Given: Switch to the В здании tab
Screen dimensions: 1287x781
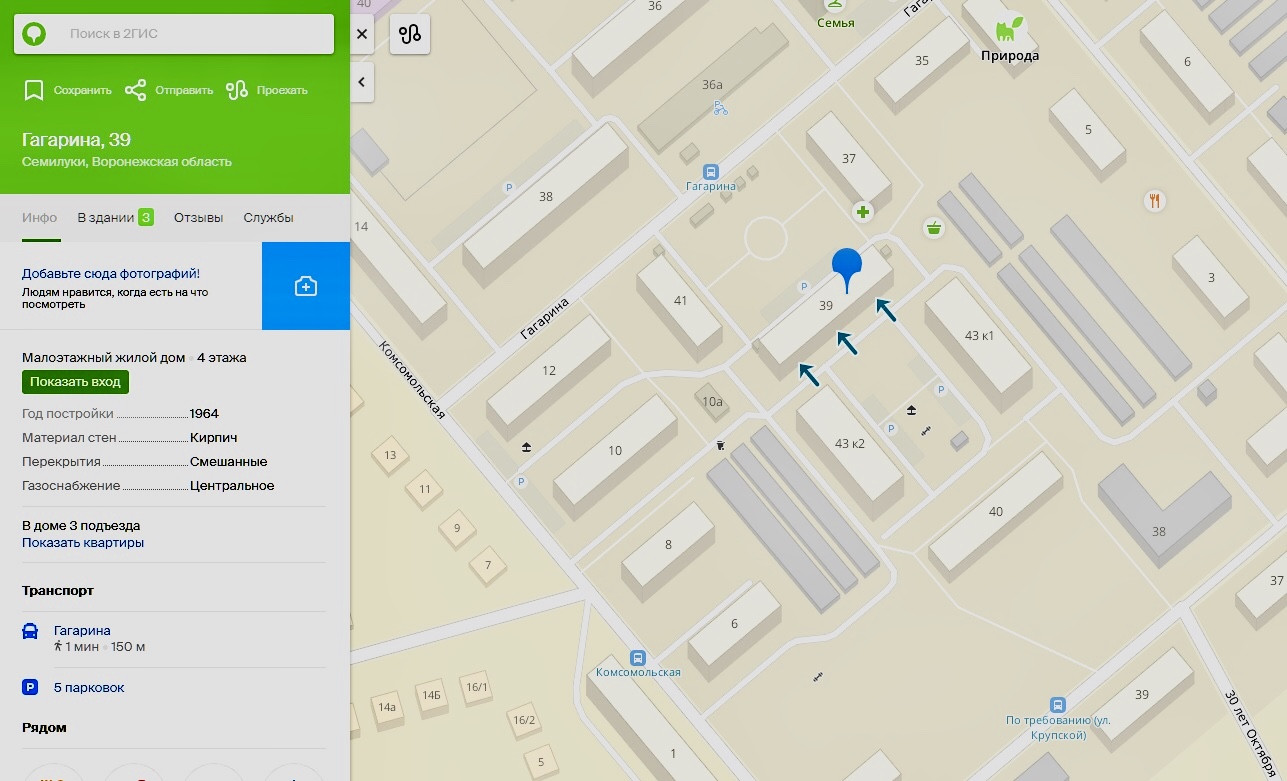Looking at the screenshot, I should pos(116,217).
